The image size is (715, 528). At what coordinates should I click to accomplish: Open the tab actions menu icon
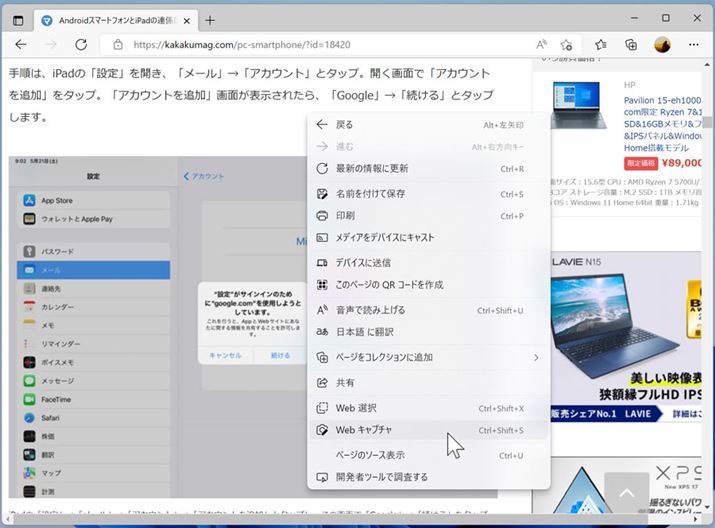tap(18, 20)
